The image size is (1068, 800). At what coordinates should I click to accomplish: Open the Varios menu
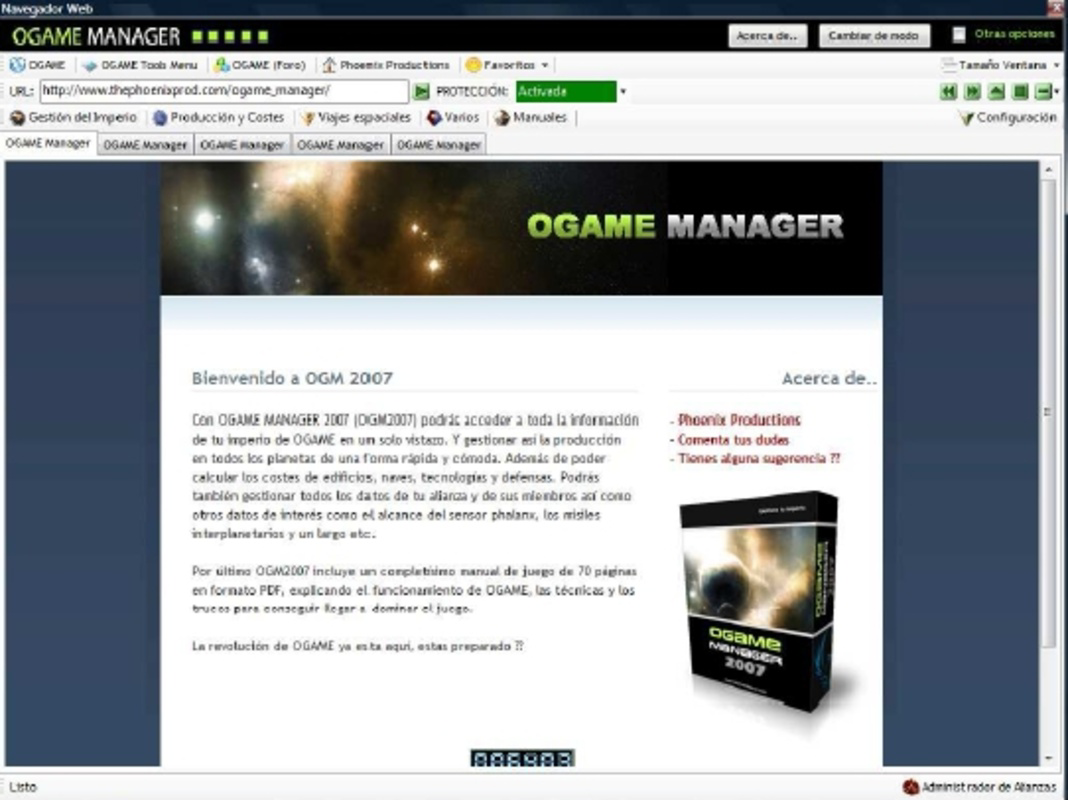[453, 118]
